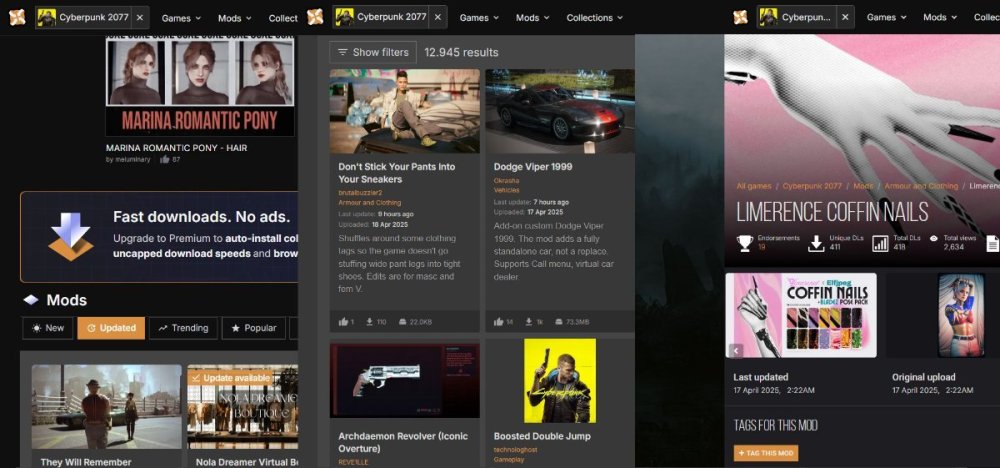Remove Cyberpunk 2077 game chip in left window
Screen dimensions: 1000x468
(x=140, y=17)
